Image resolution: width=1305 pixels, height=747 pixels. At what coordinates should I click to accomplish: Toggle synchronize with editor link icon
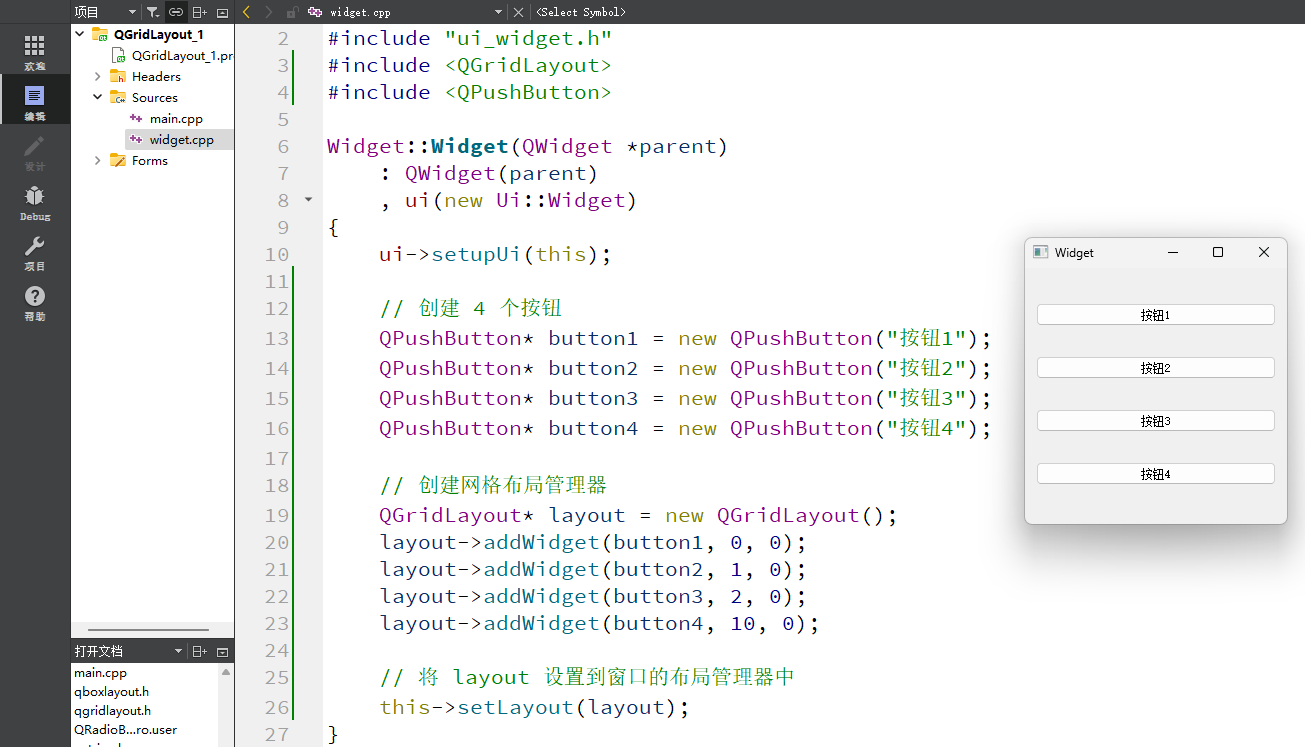pos(174,11)
